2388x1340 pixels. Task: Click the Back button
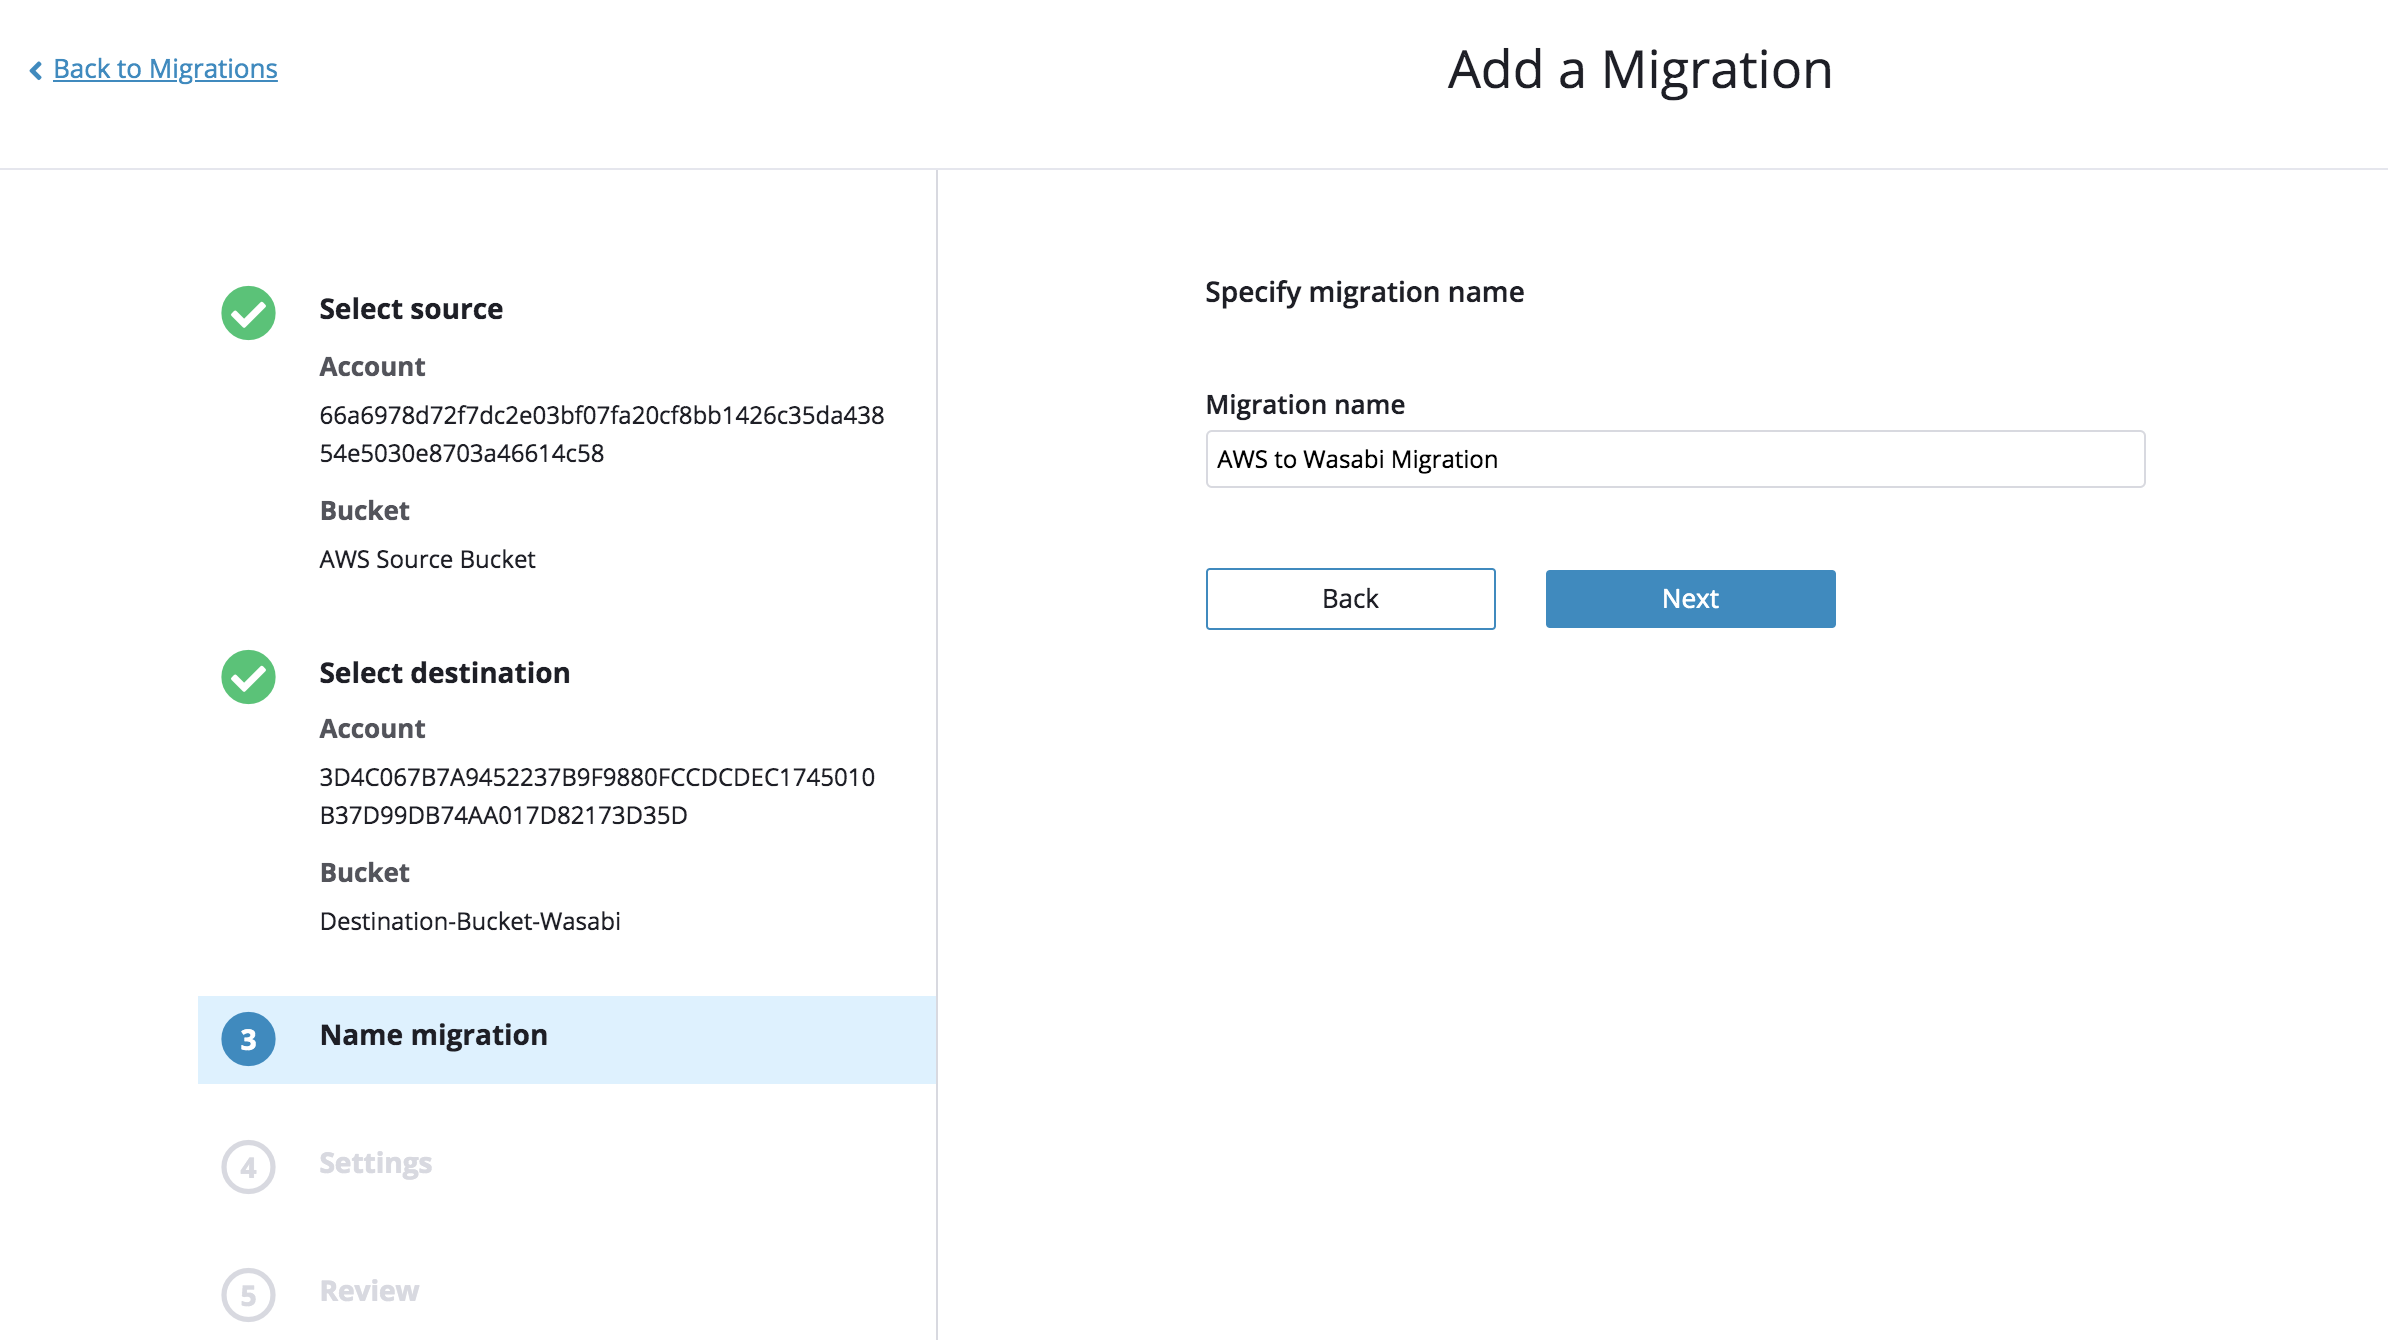(1350, 599)
